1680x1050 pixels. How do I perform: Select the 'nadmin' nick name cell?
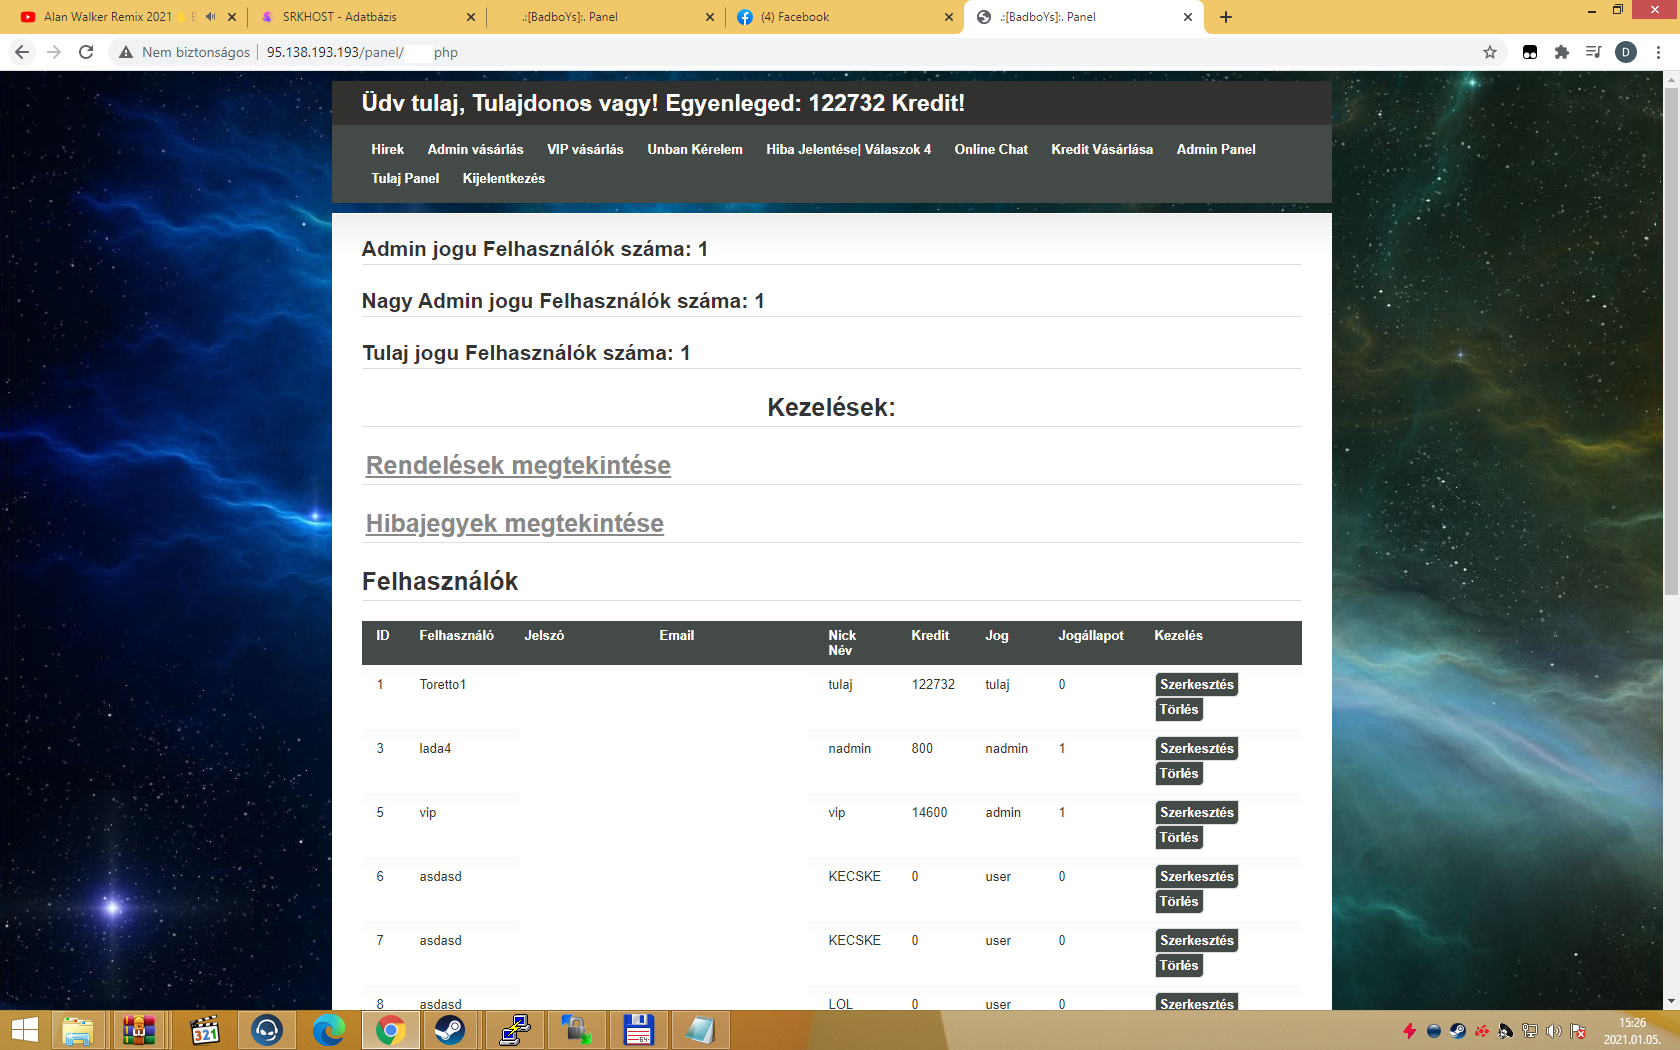(849, 748)
